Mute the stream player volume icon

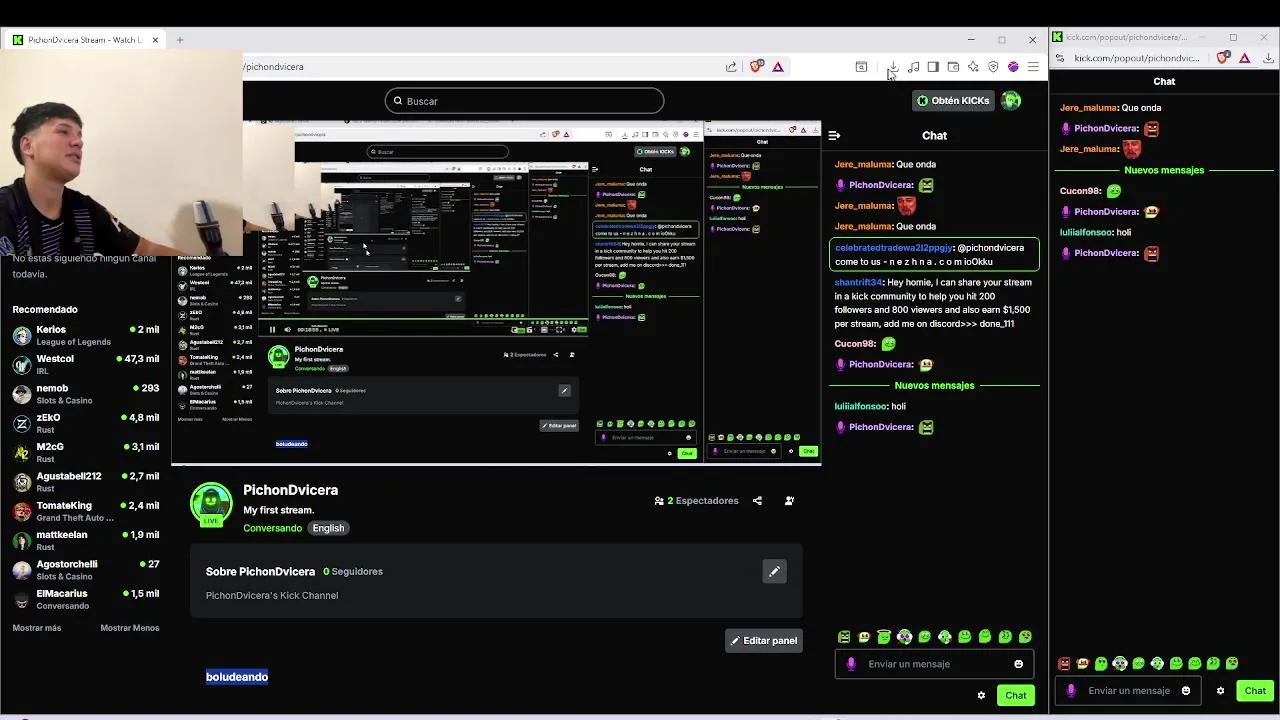tap(288, 329)
